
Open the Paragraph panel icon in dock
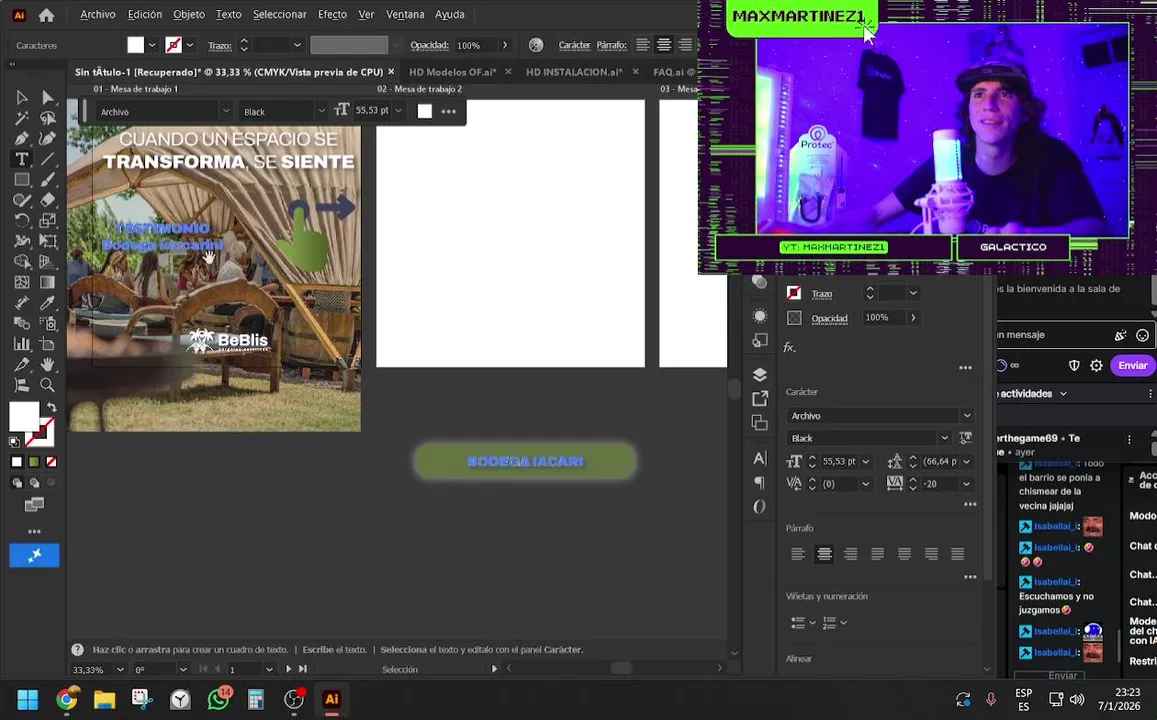tap(759, 482)
